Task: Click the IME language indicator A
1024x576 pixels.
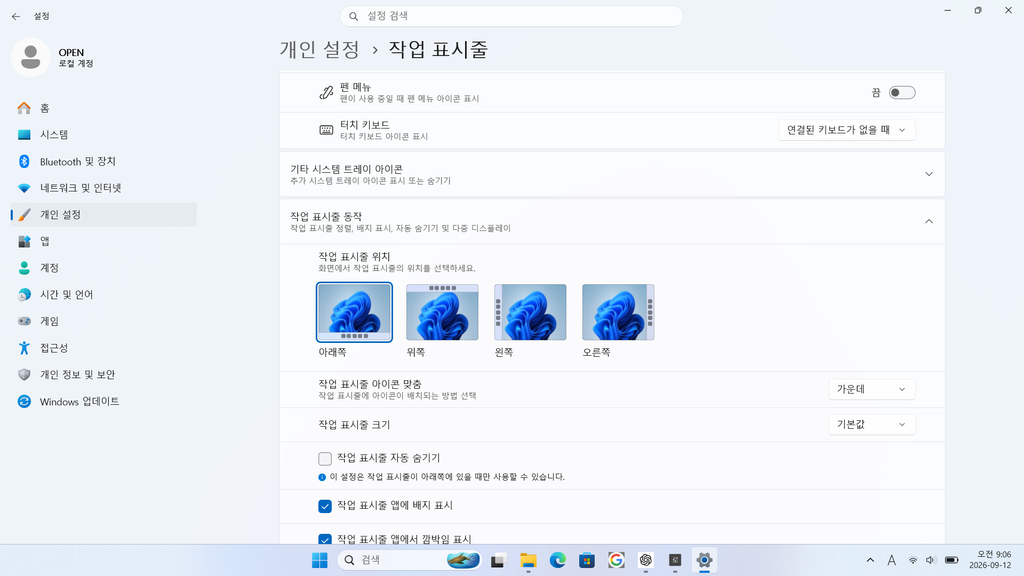Action: point(891,560)
